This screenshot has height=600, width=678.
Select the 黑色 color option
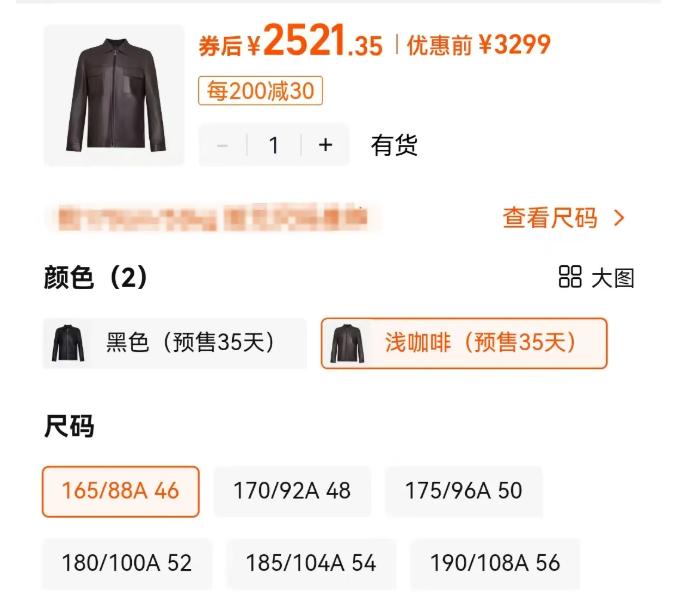(175, 343)
